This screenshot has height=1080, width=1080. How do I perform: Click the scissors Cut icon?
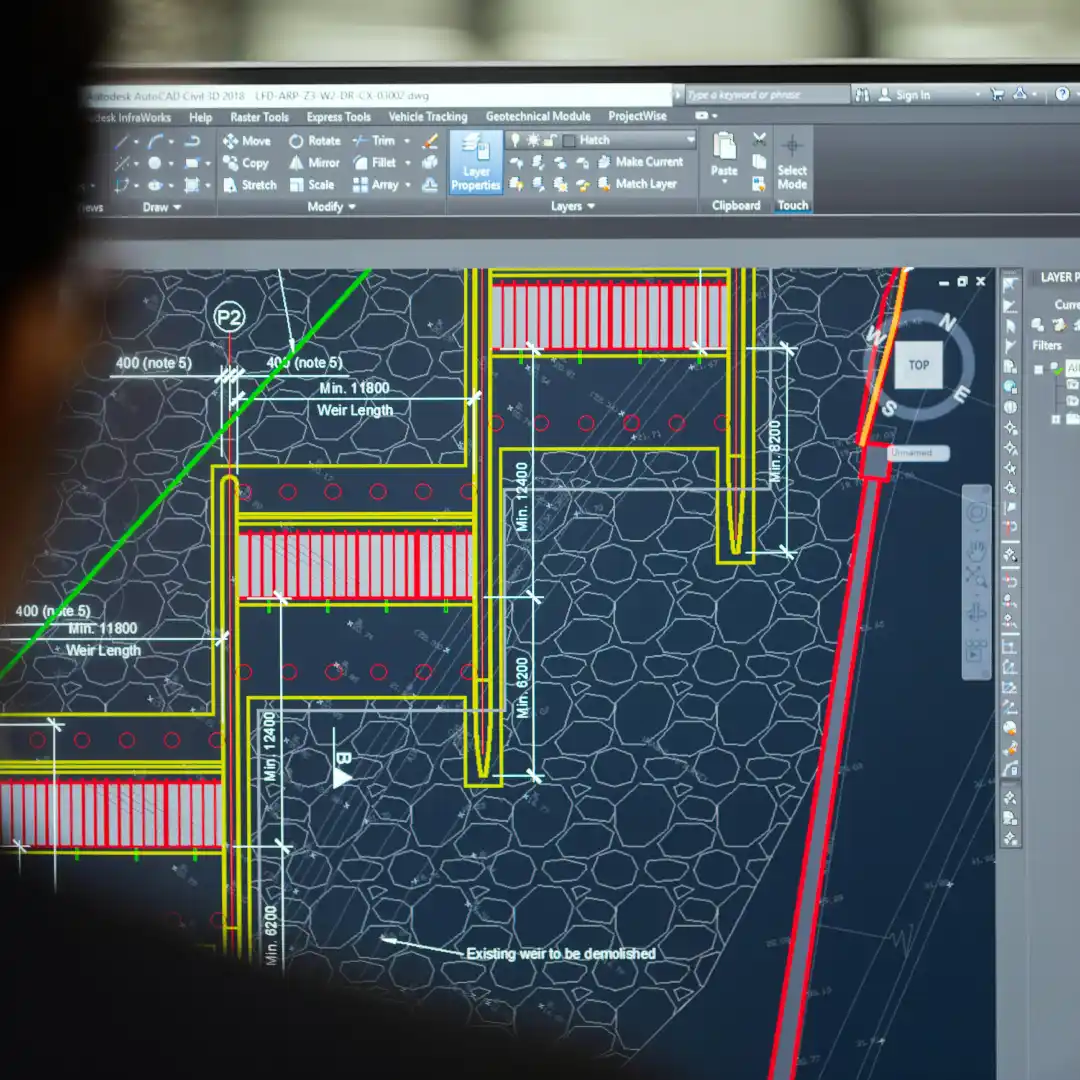[759, 140]
